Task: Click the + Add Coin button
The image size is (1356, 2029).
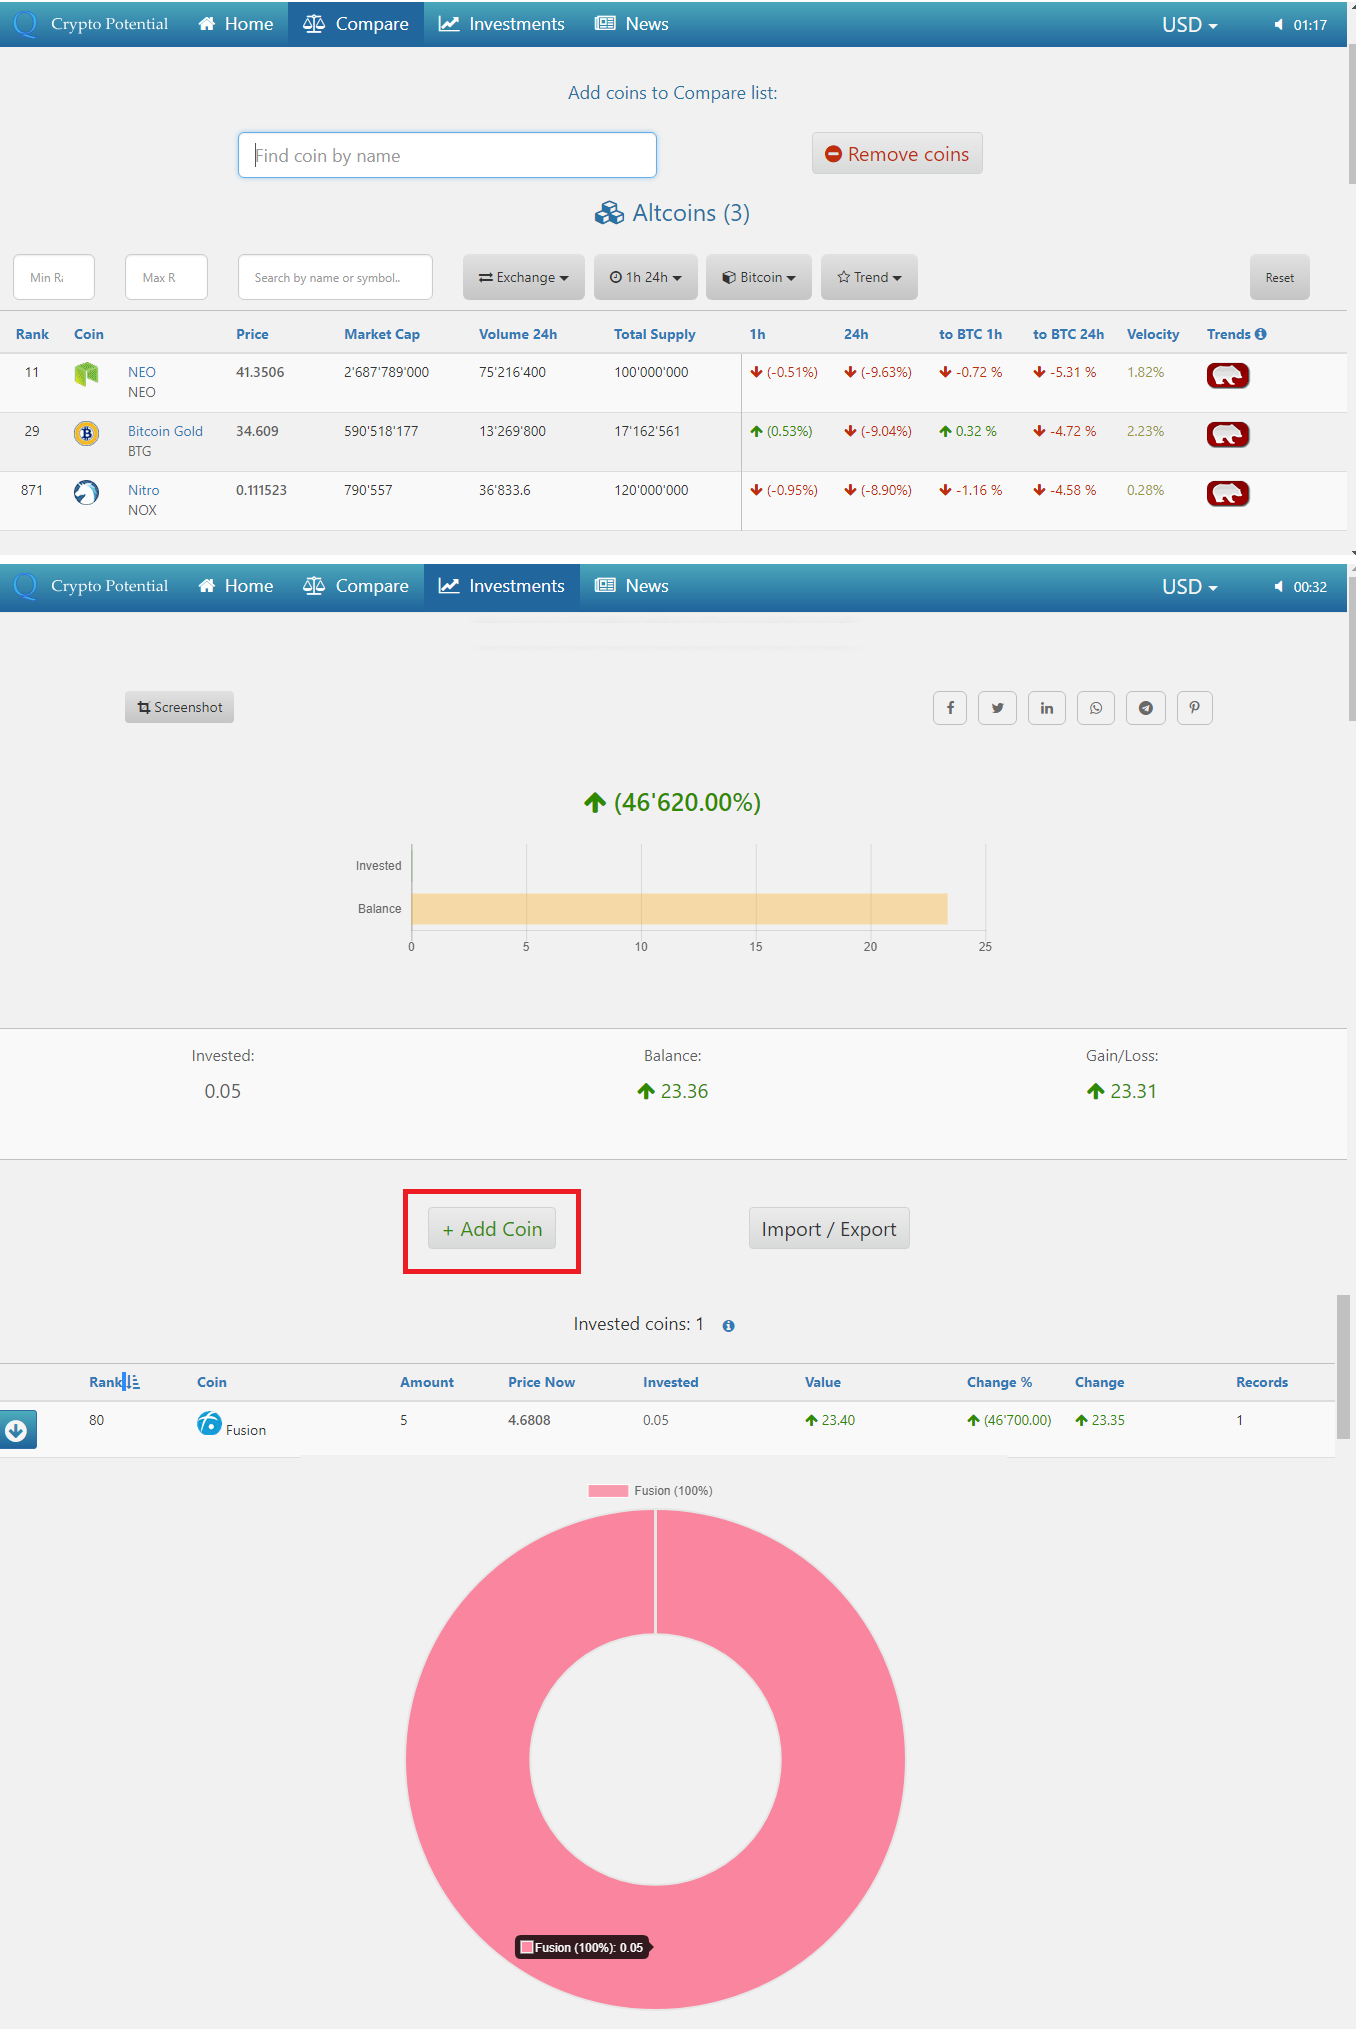Action: [492, 1229]
